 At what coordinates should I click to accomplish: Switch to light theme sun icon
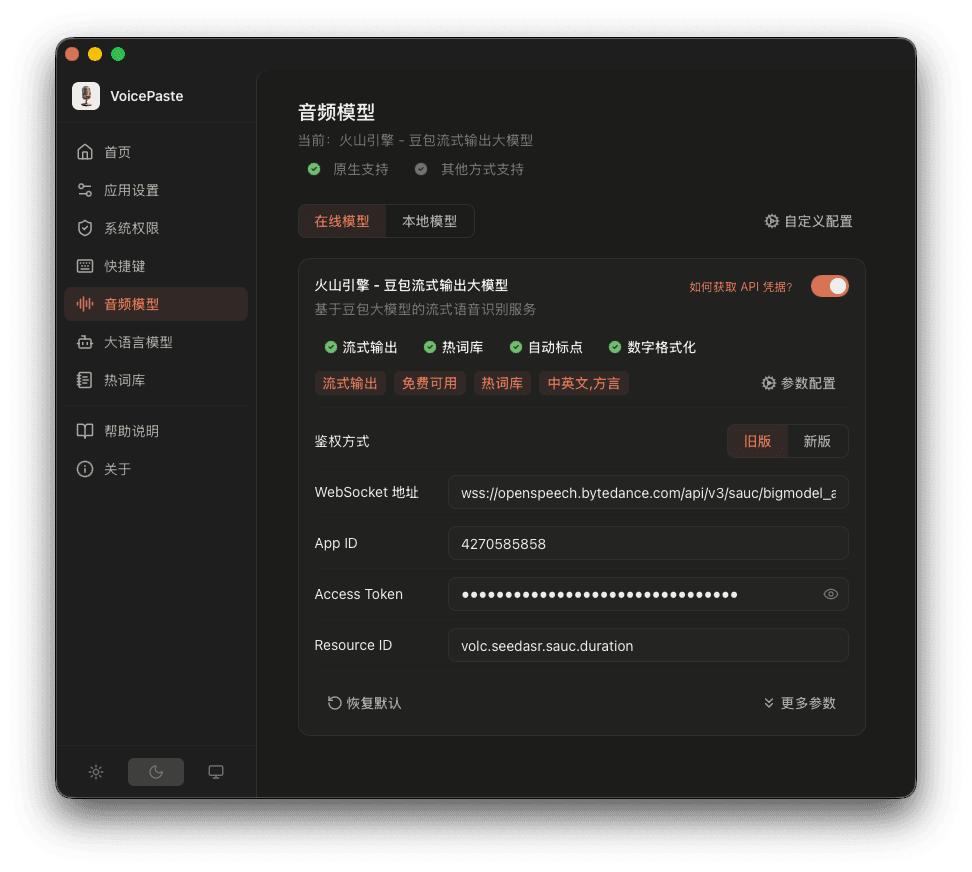click(95, 772)
